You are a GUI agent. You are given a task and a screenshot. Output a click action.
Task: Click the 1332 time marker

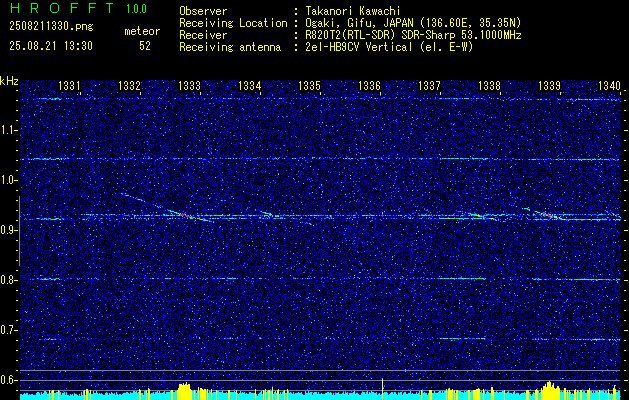coord(130,85)
